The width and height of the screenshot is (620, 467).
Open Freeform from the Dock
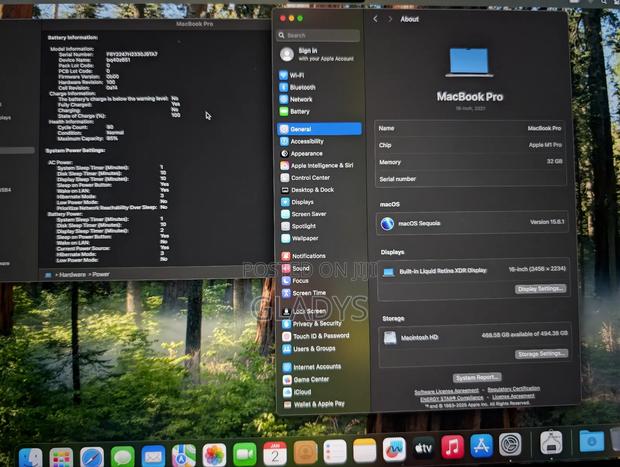click(394, 449)
